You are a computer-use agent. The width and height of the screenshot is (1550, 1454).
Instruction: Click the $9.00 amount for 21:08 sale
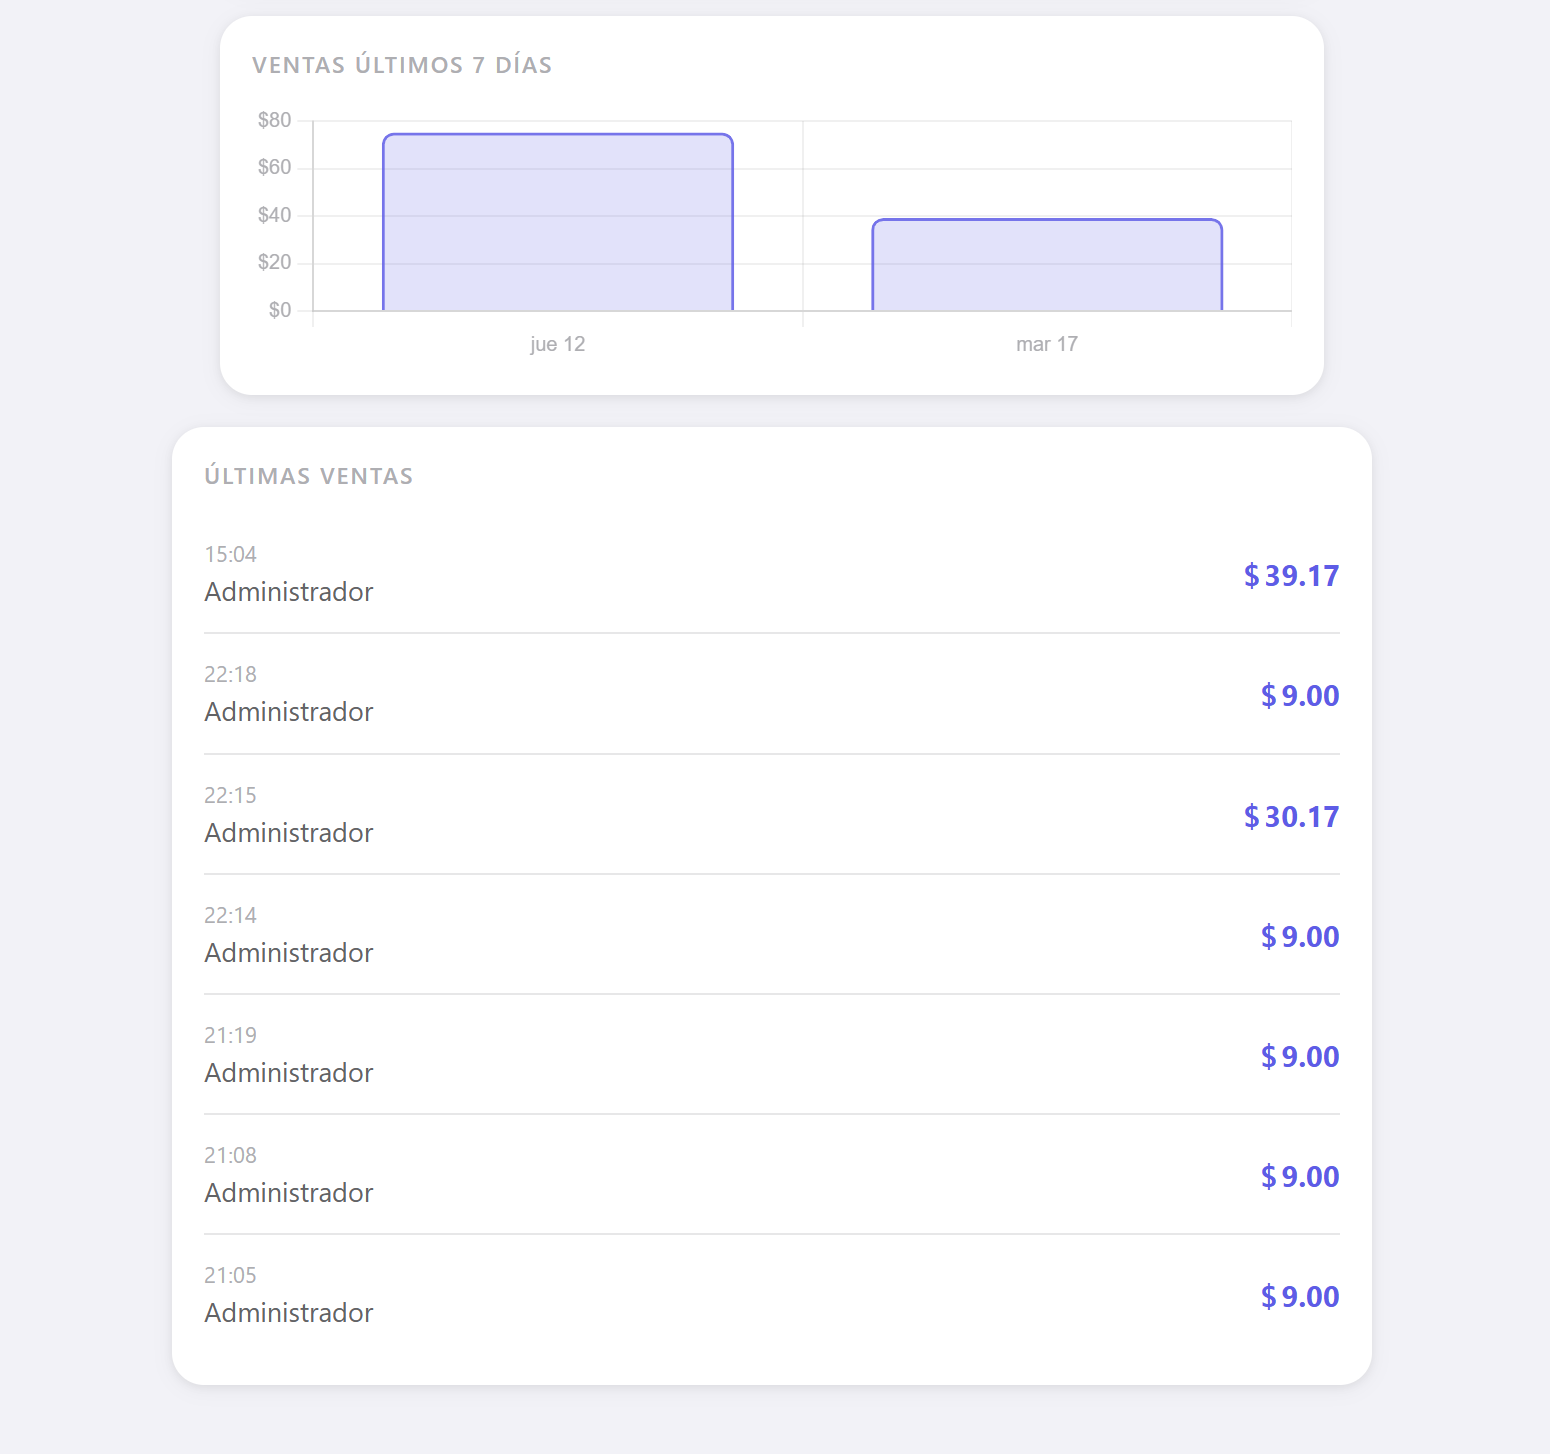coord(1299,1177)
